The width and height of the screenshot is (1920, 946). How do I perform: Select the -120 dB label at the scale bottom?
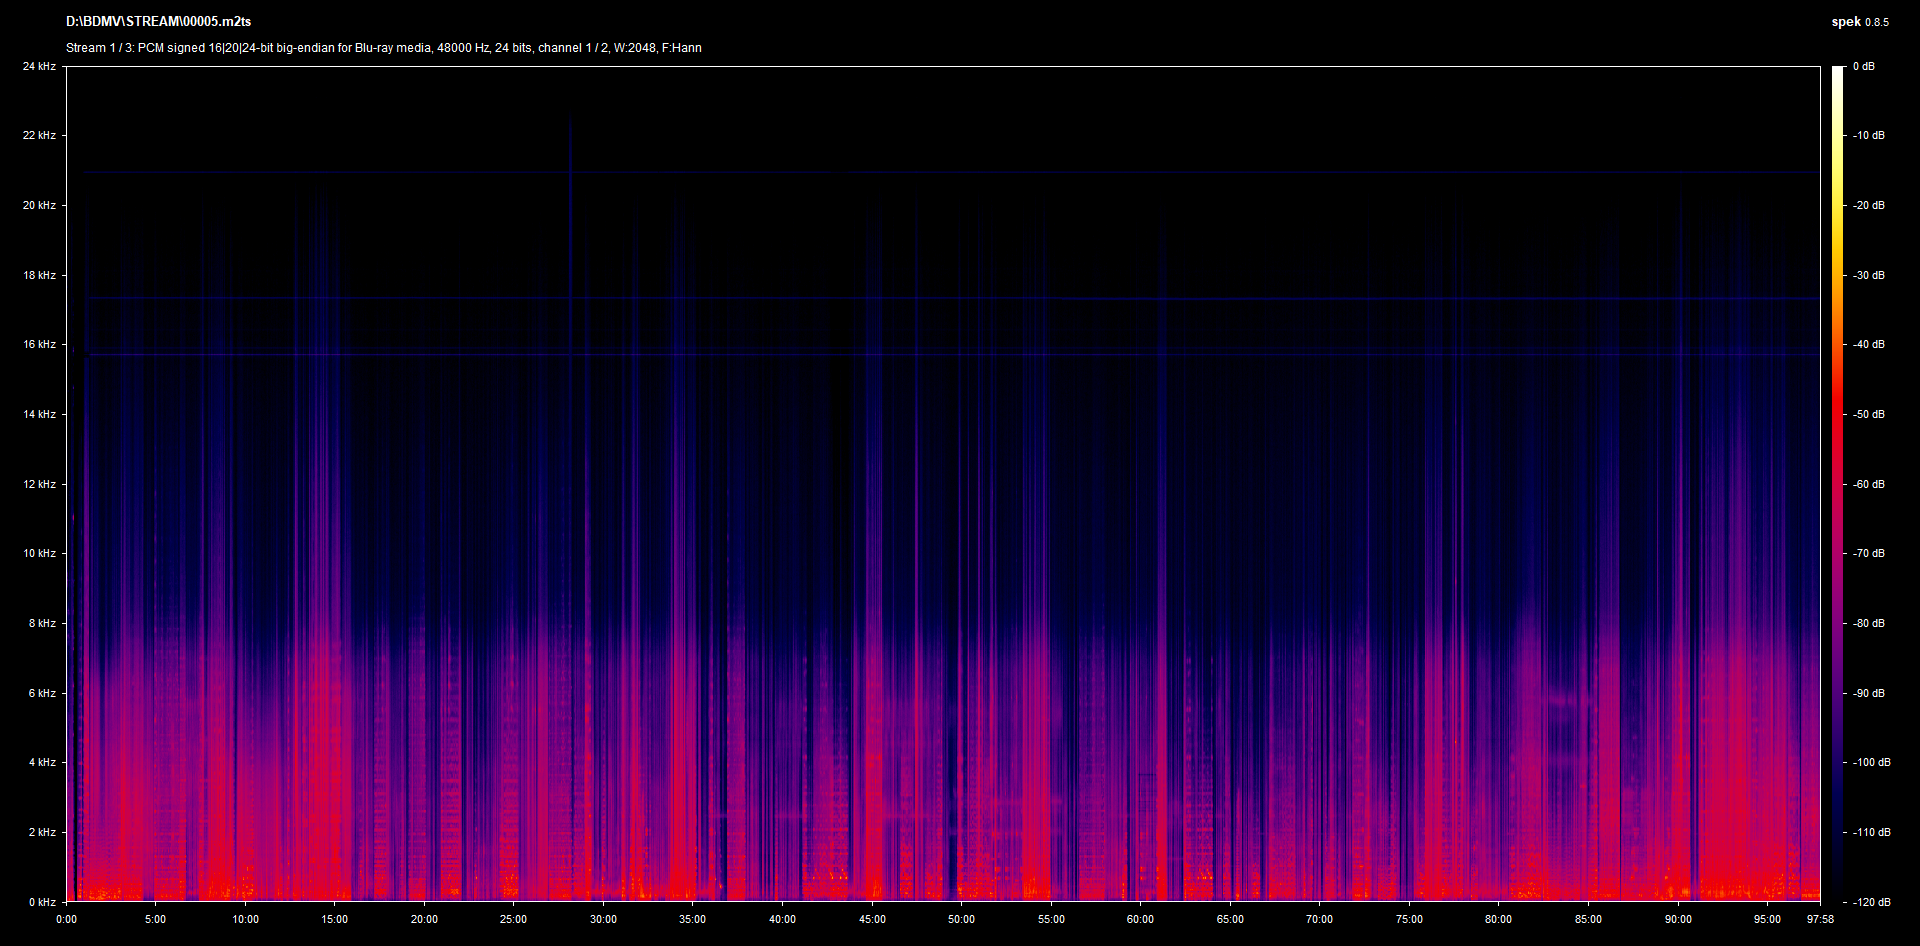(1870, 902)
